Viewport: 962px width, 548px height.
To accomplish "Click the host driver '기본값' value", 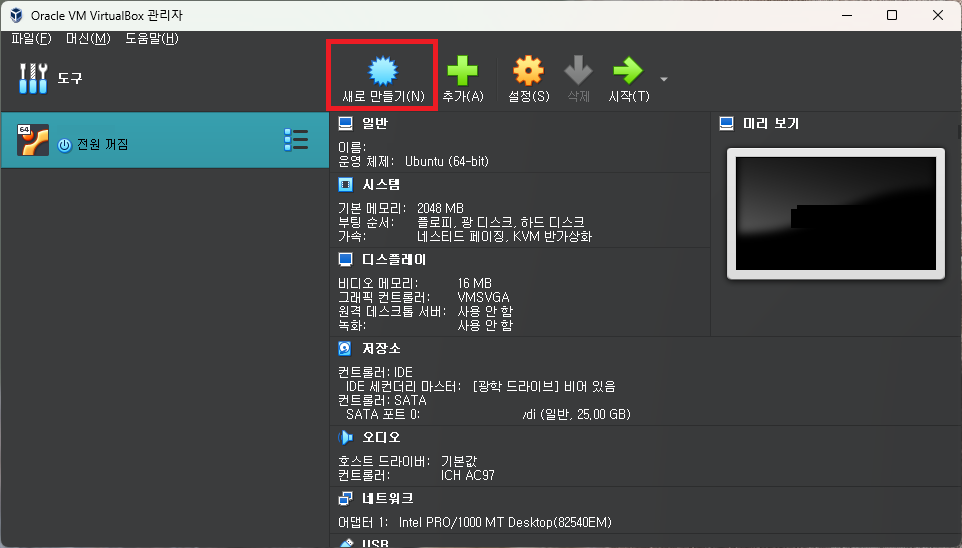I will click(x=458, y=461).
